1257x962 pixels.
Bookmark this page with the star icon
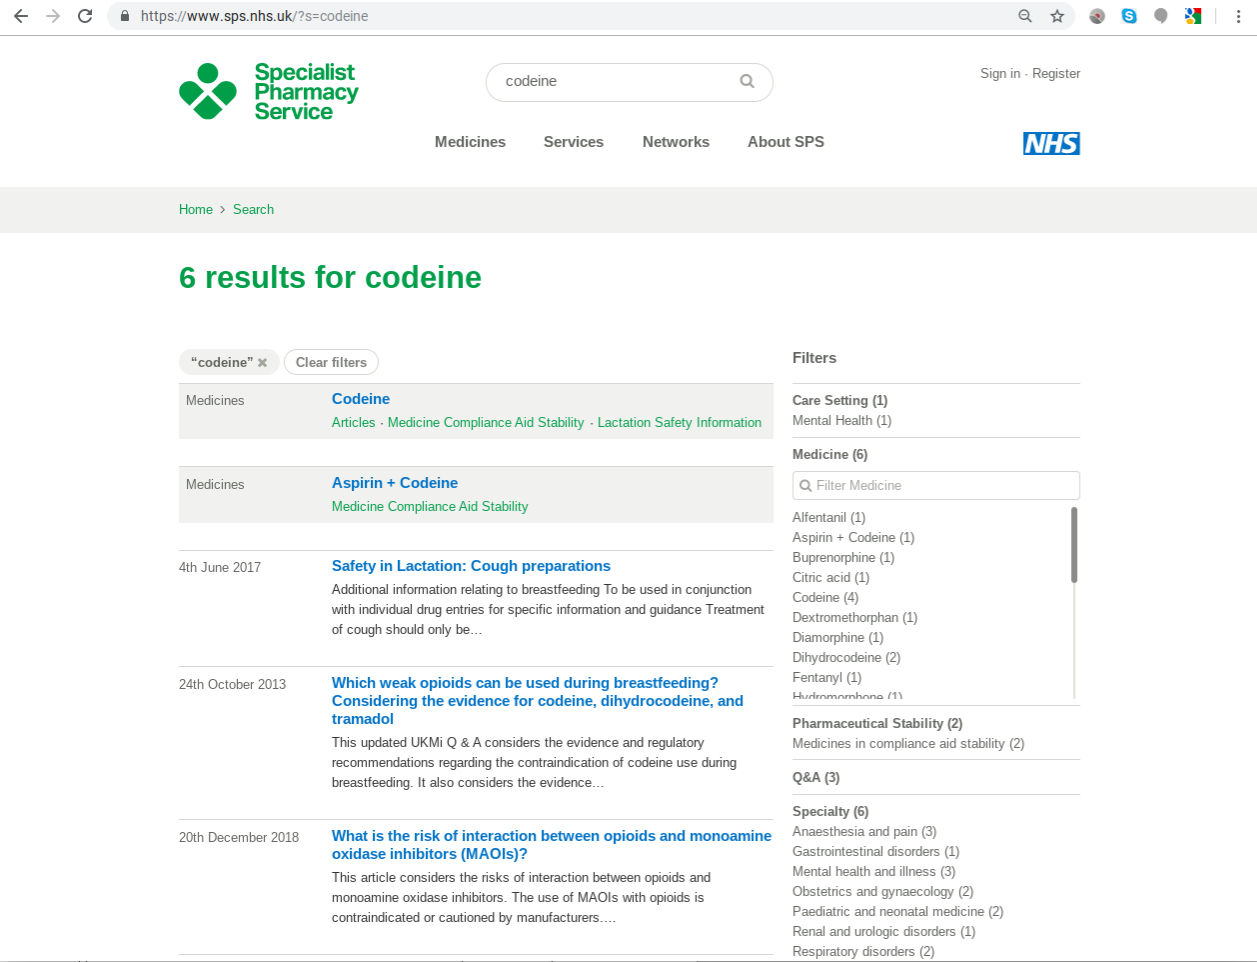point(1057,16)
